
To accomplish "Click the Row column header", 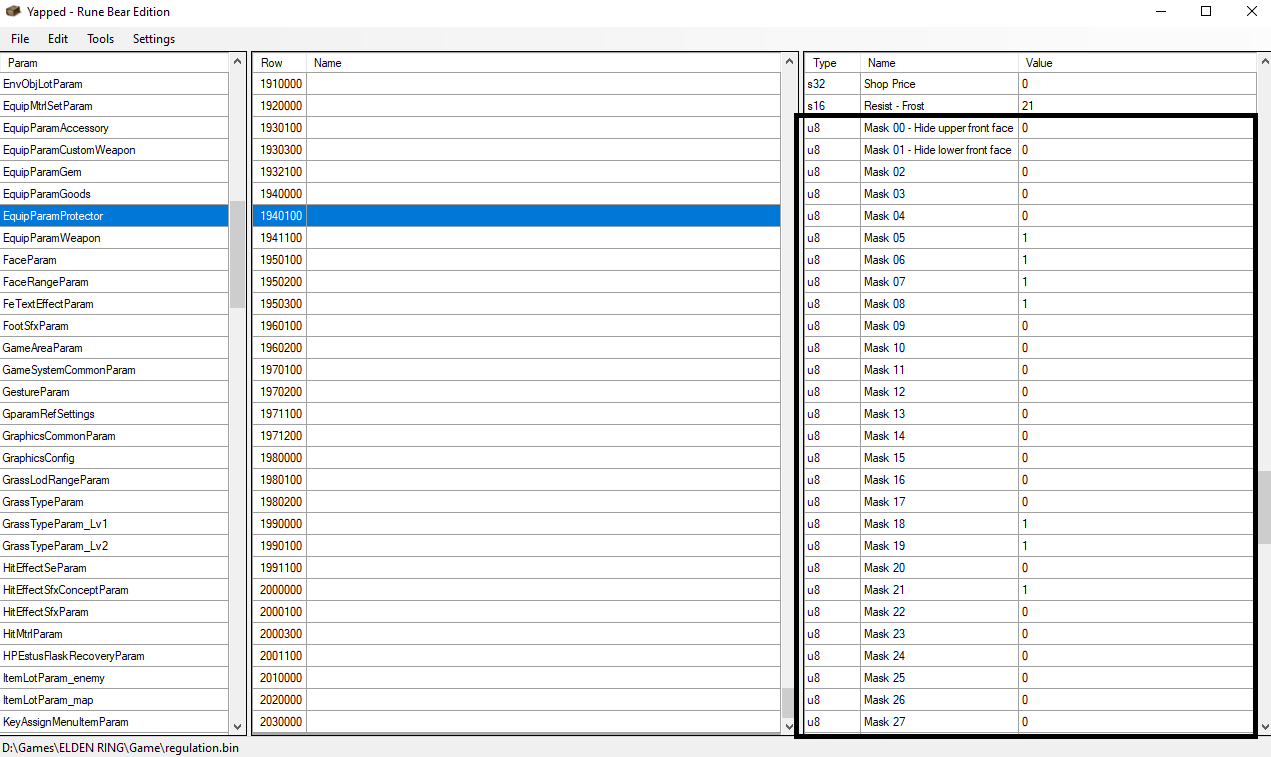I will (279, 63).
